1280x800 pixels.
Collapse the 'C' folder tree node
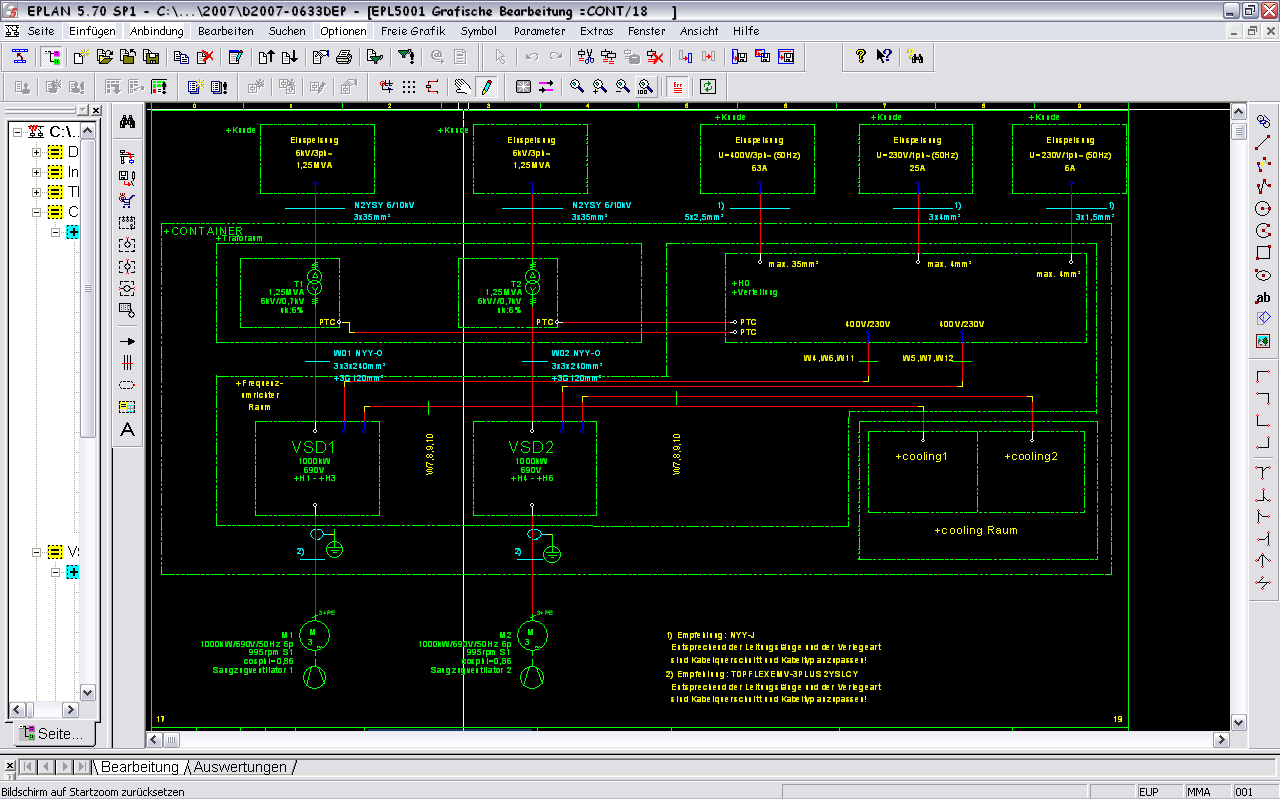click(37, 212)
